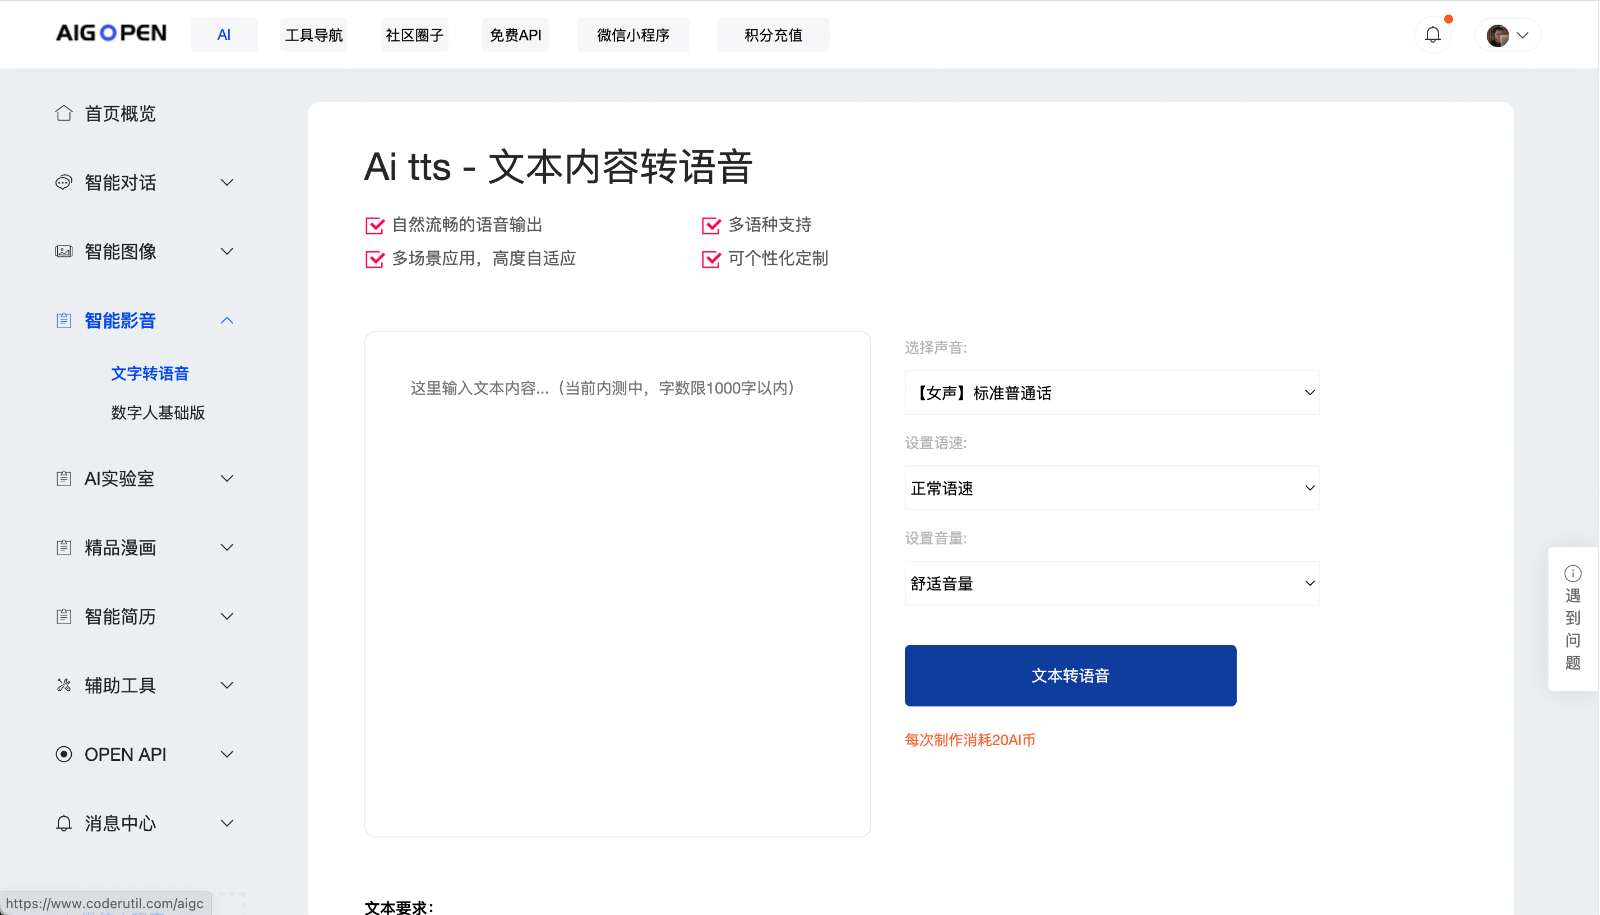
Task: Toggle the 可个性化定制 checkbox
Action: tap(712, 258)
